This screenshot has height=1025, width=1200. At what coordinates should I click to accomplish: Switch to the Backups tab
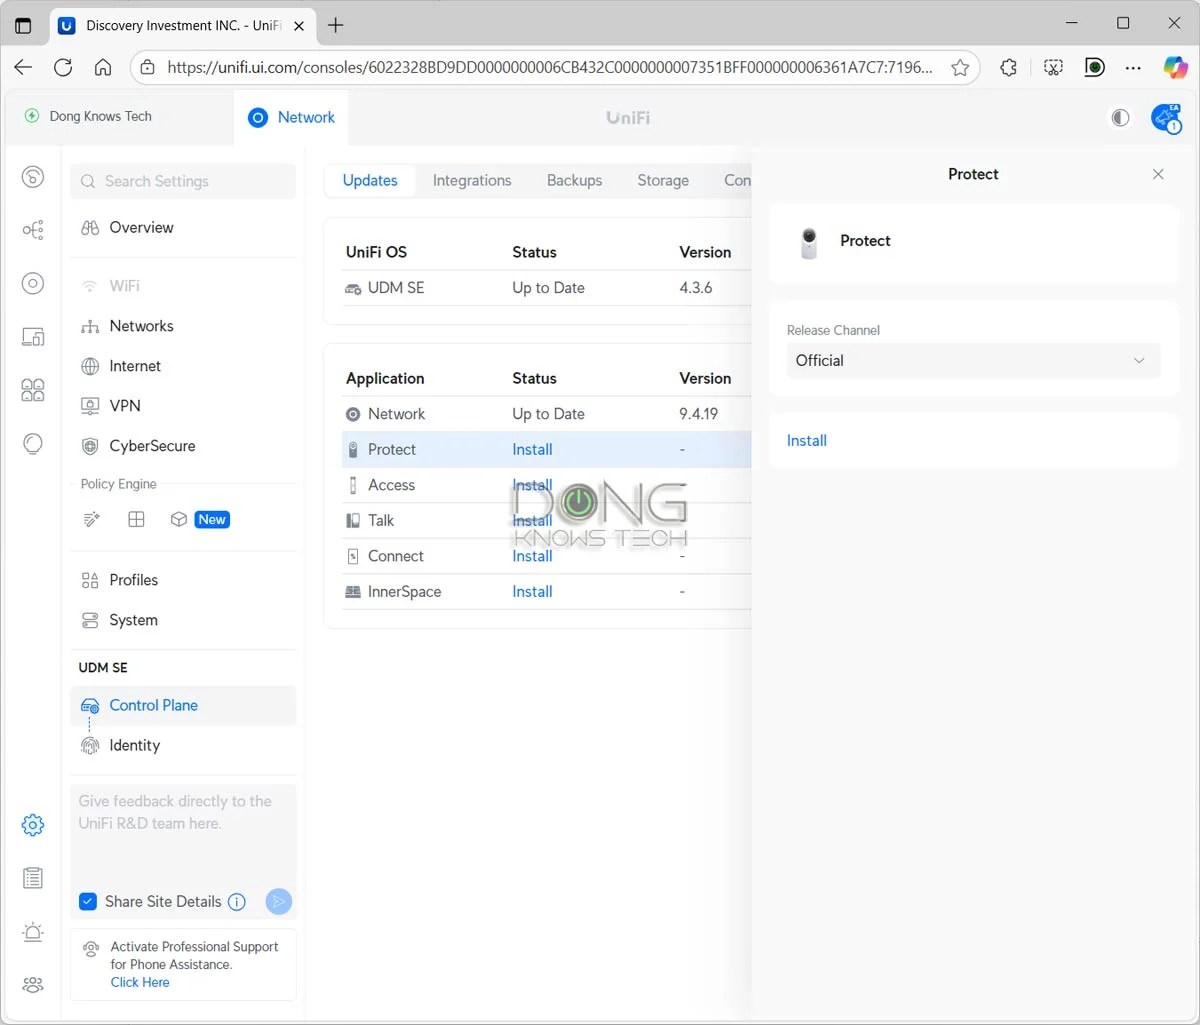click(x=574, y=180)
